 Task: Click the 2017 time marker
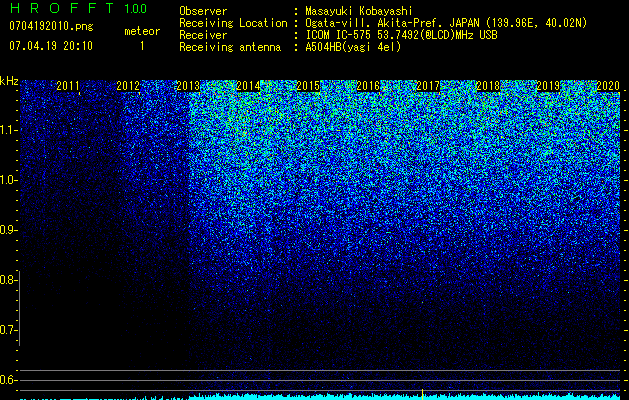click(x=428, y=85)
